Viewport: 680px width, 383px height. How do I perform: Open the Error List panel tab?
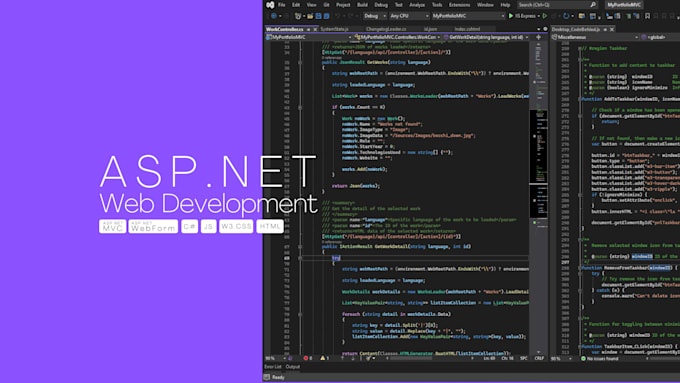273,367
